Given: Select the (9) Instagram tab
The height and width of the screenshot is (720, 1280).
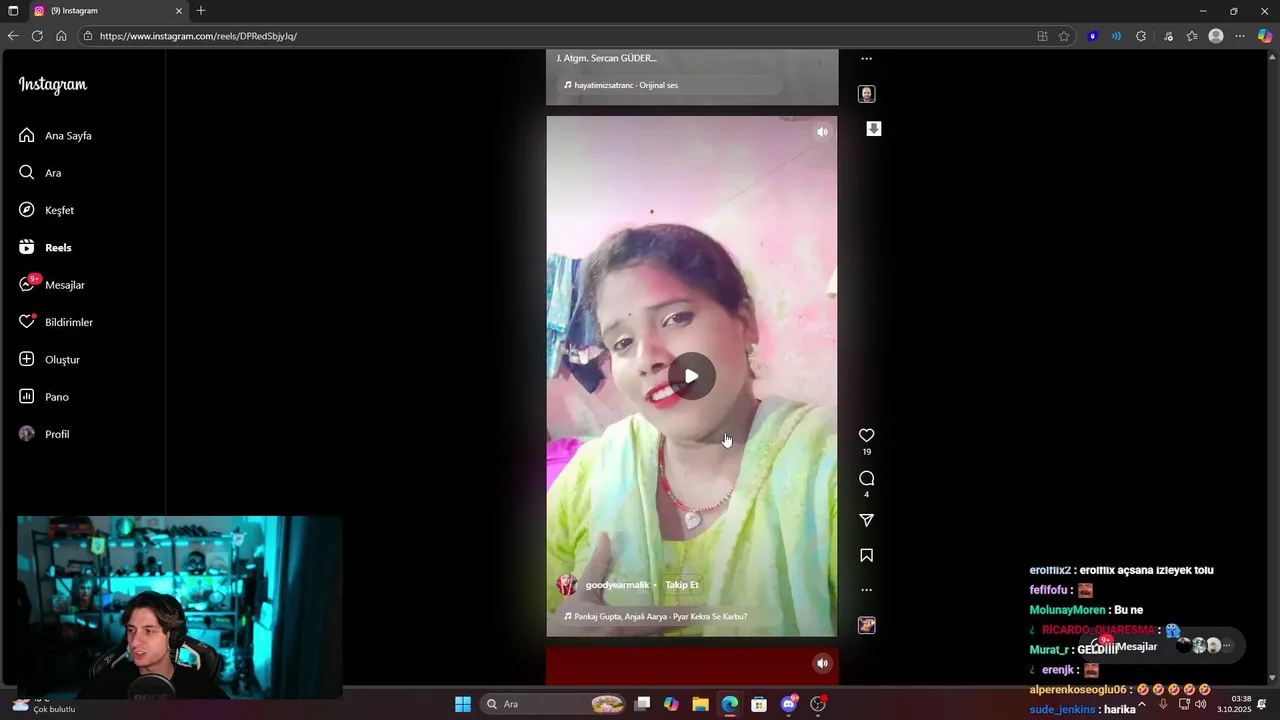Looking at the screenshot, I should point(107,11).
